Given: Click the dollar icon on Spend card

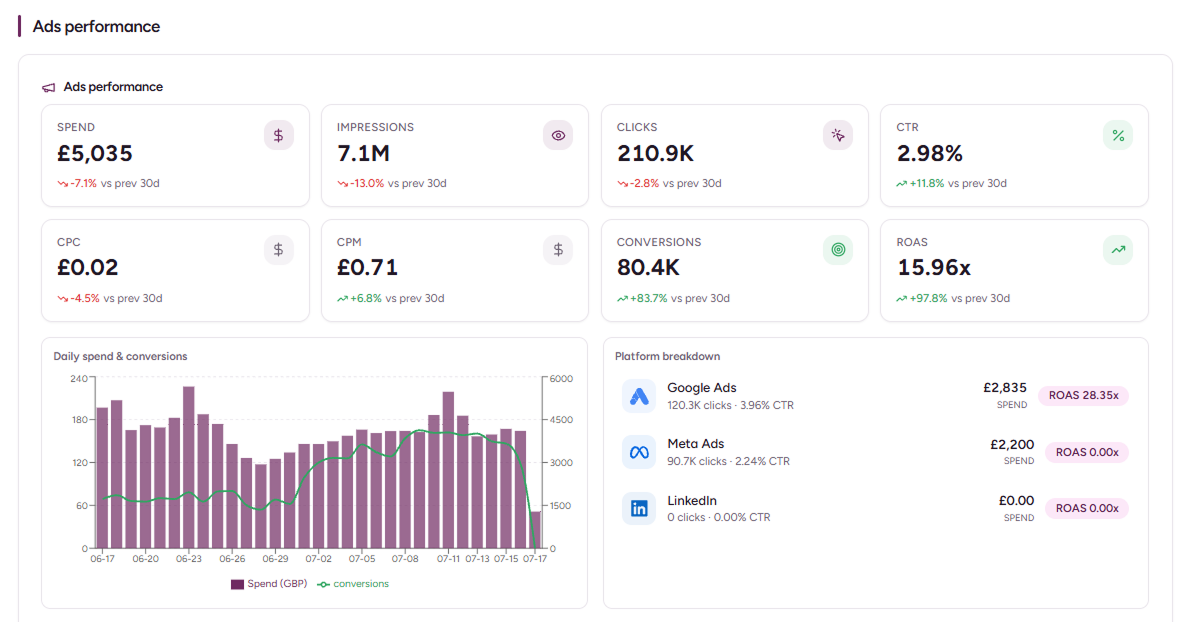Looking at the screenshot, I should (278, 136).
